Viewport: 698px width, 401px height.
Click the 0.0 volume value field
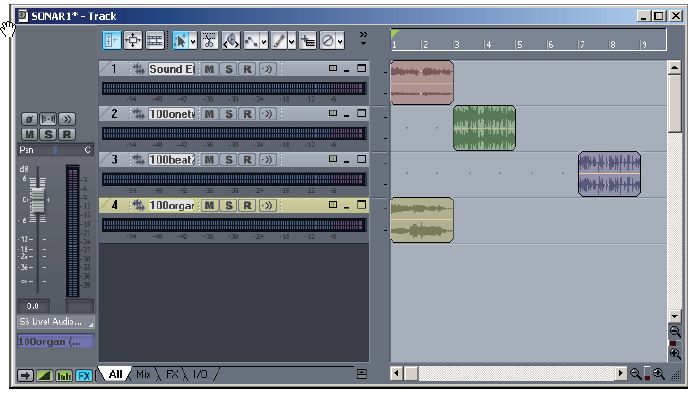click(33, 306)
